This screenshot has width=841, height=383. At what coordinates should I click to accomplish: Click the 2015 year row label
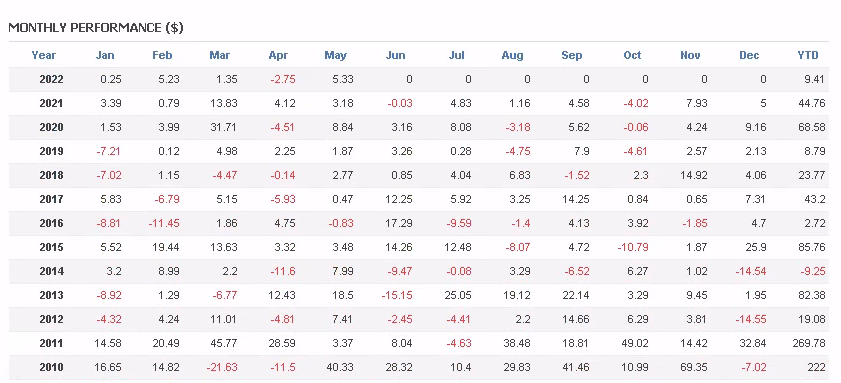coord(51,247)
